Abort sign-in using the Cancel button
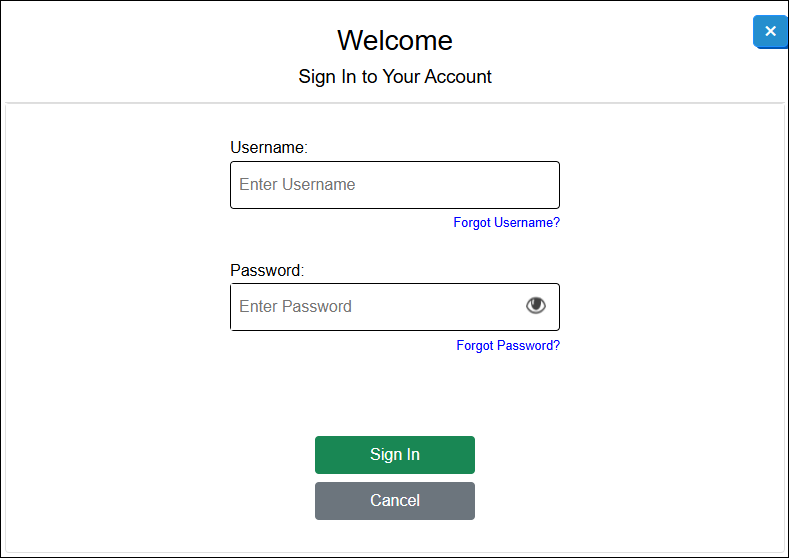789x558 pixels. click(395, 501)
